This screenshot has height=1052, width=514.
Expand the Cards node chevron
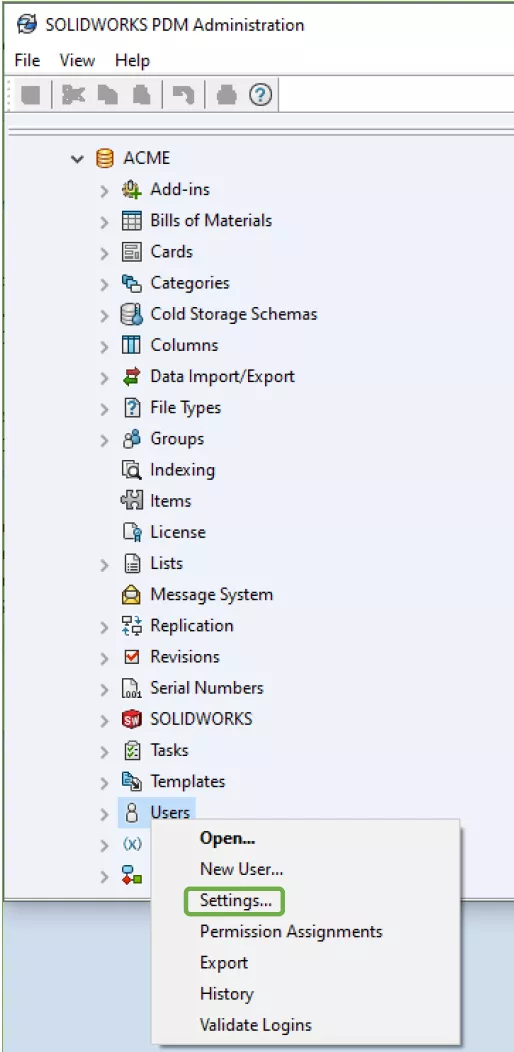click(x=104, y=253)
